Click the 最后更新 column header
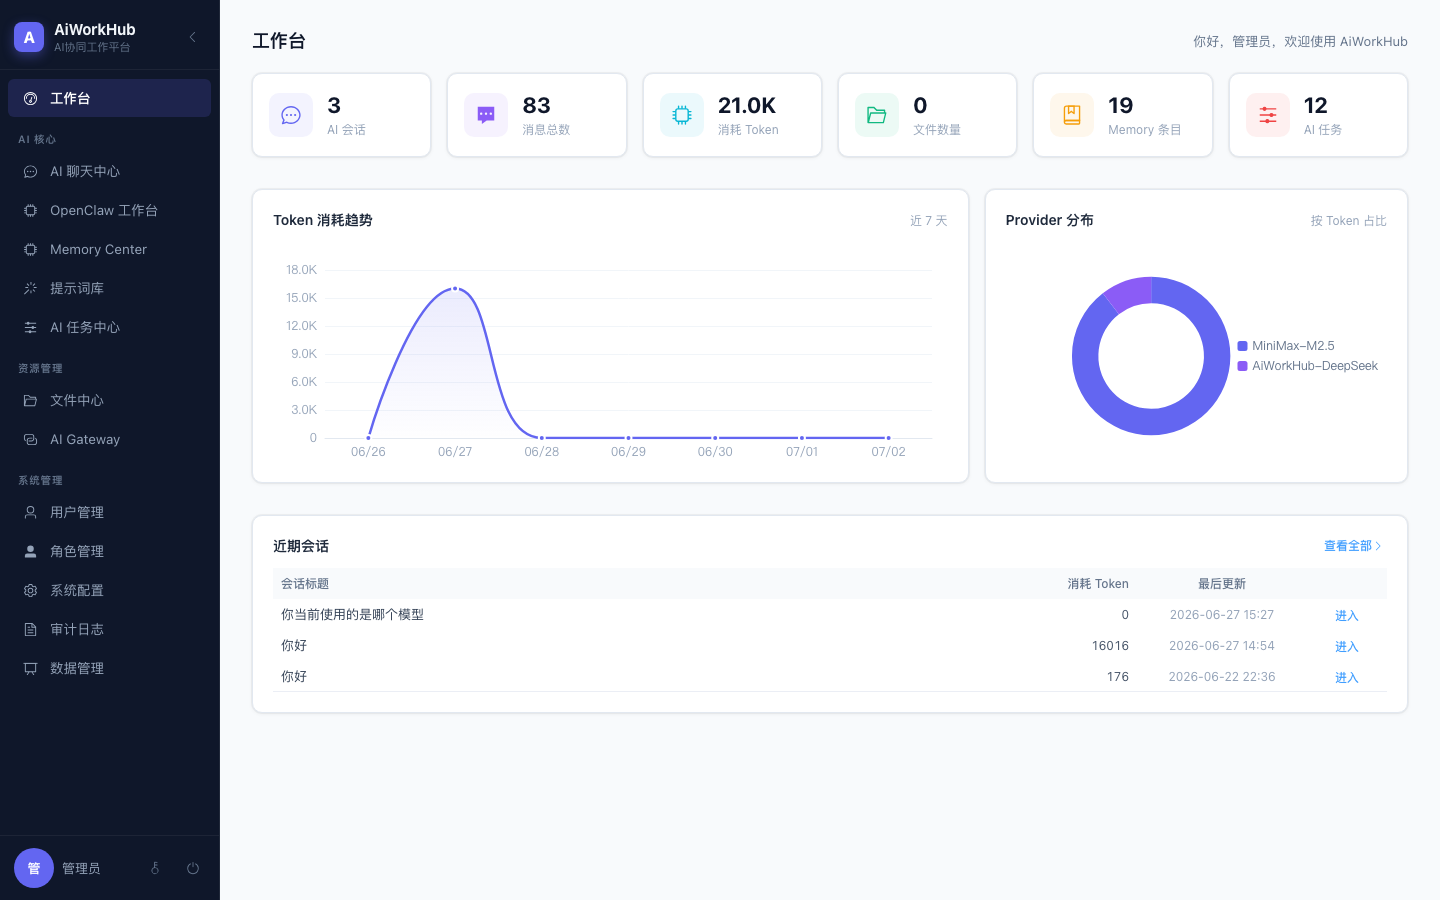The width and height of the screenshot is (1440, 900). click(1222, 584)
